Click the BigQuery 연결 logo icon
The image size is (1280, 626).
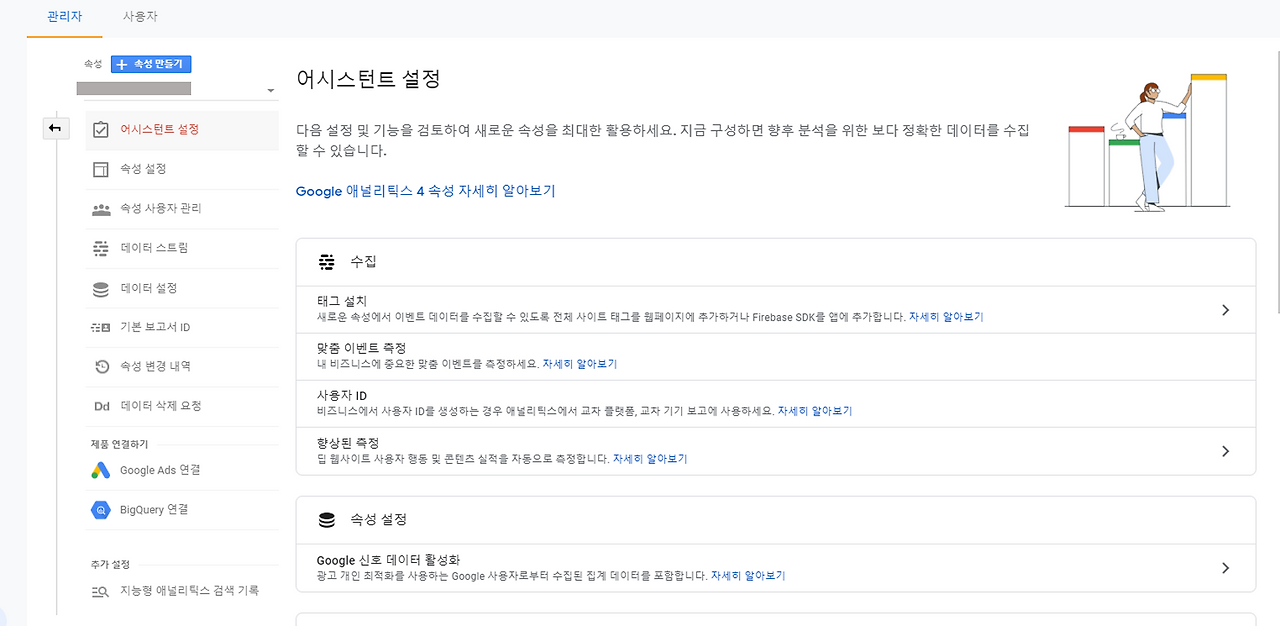(100, 510)
